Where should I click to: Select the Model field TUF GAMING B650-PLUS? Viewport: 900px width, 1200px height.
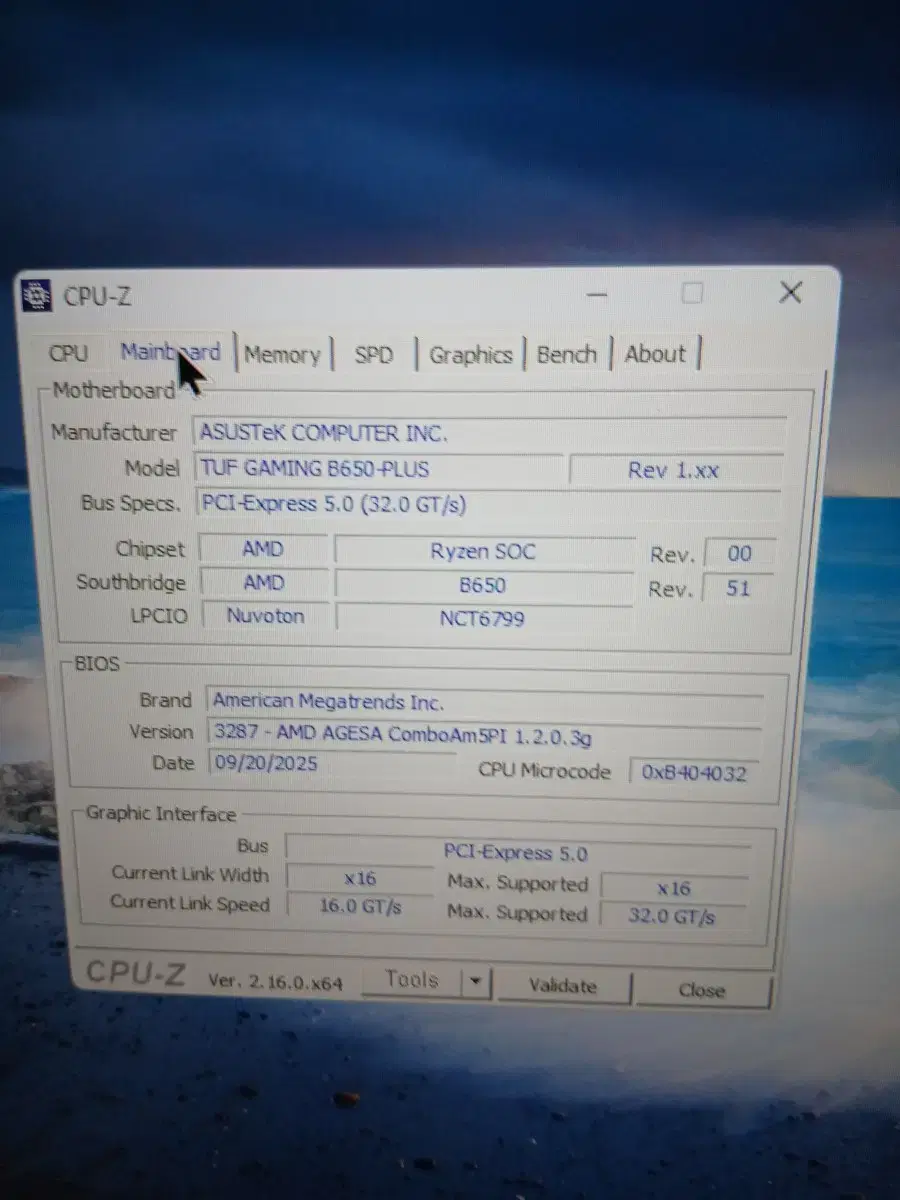pos(378,468)
